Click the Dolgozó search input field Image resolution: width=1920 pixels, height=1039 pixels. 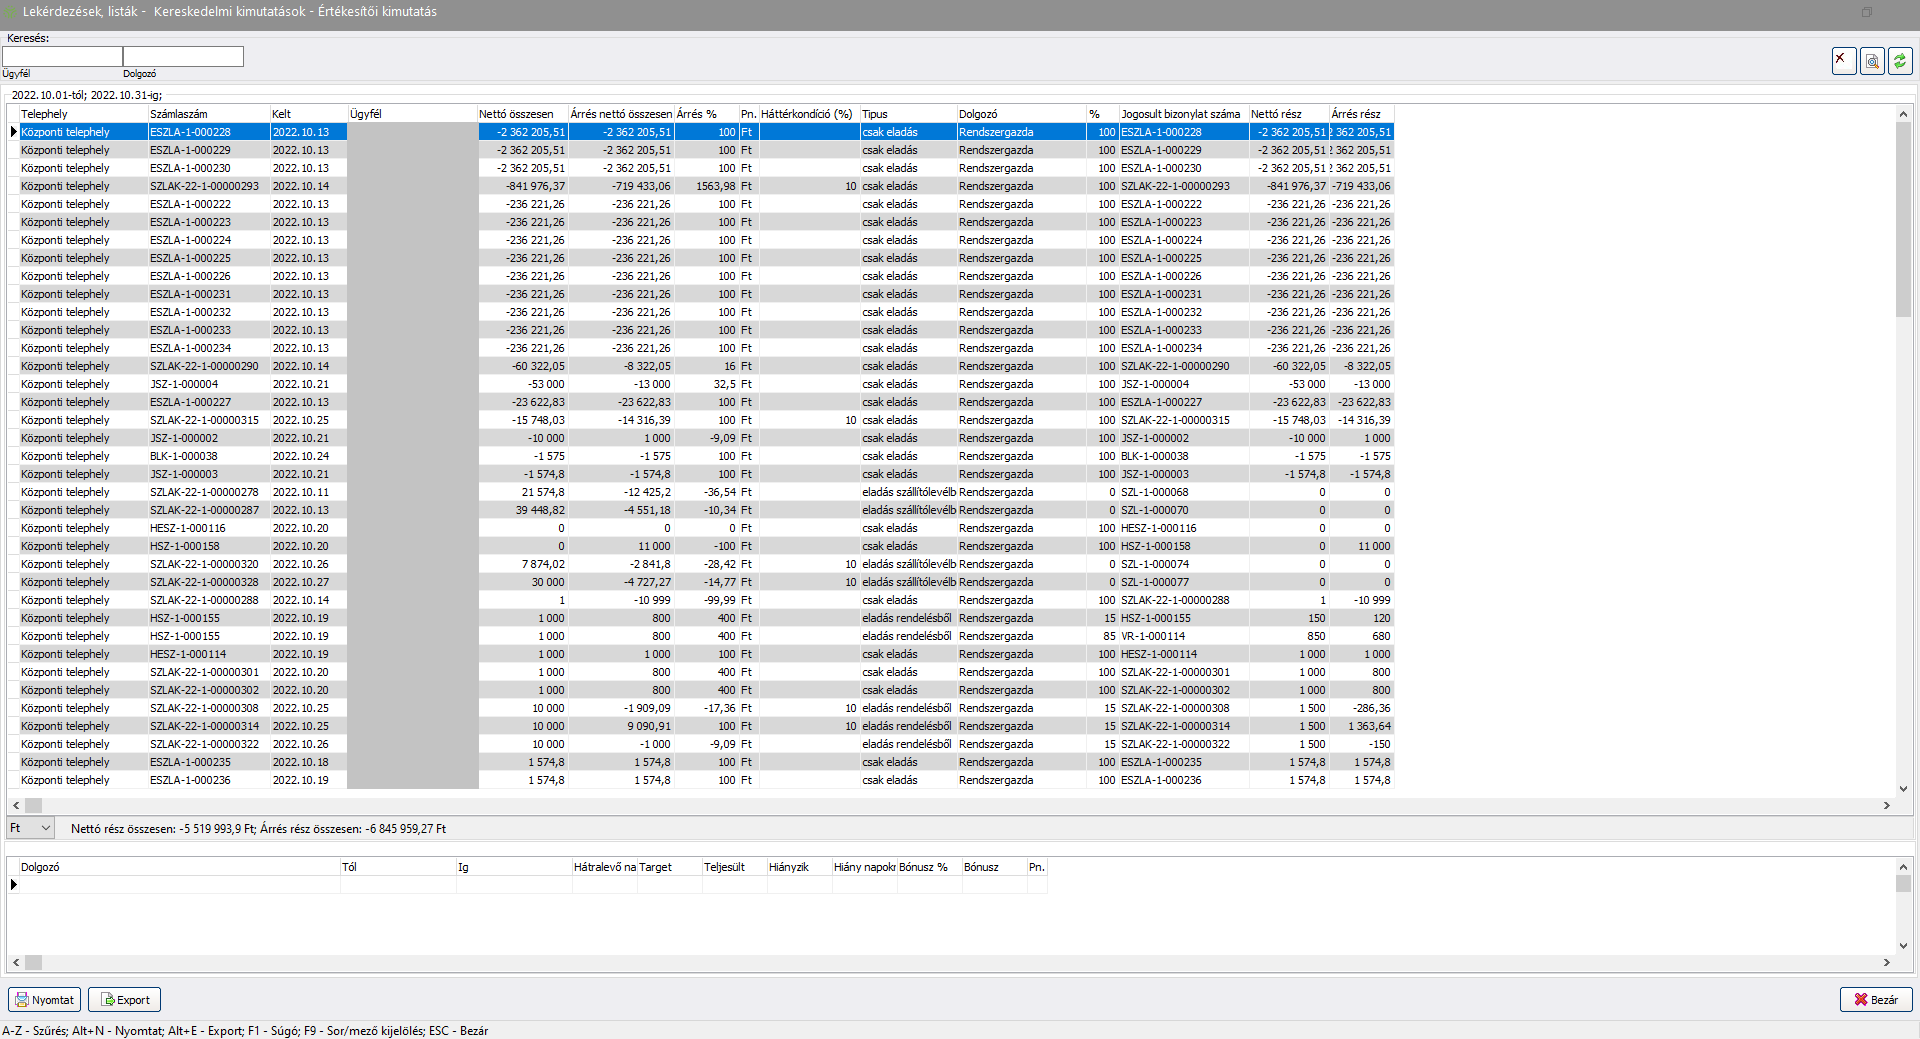(x=183, y=57)
